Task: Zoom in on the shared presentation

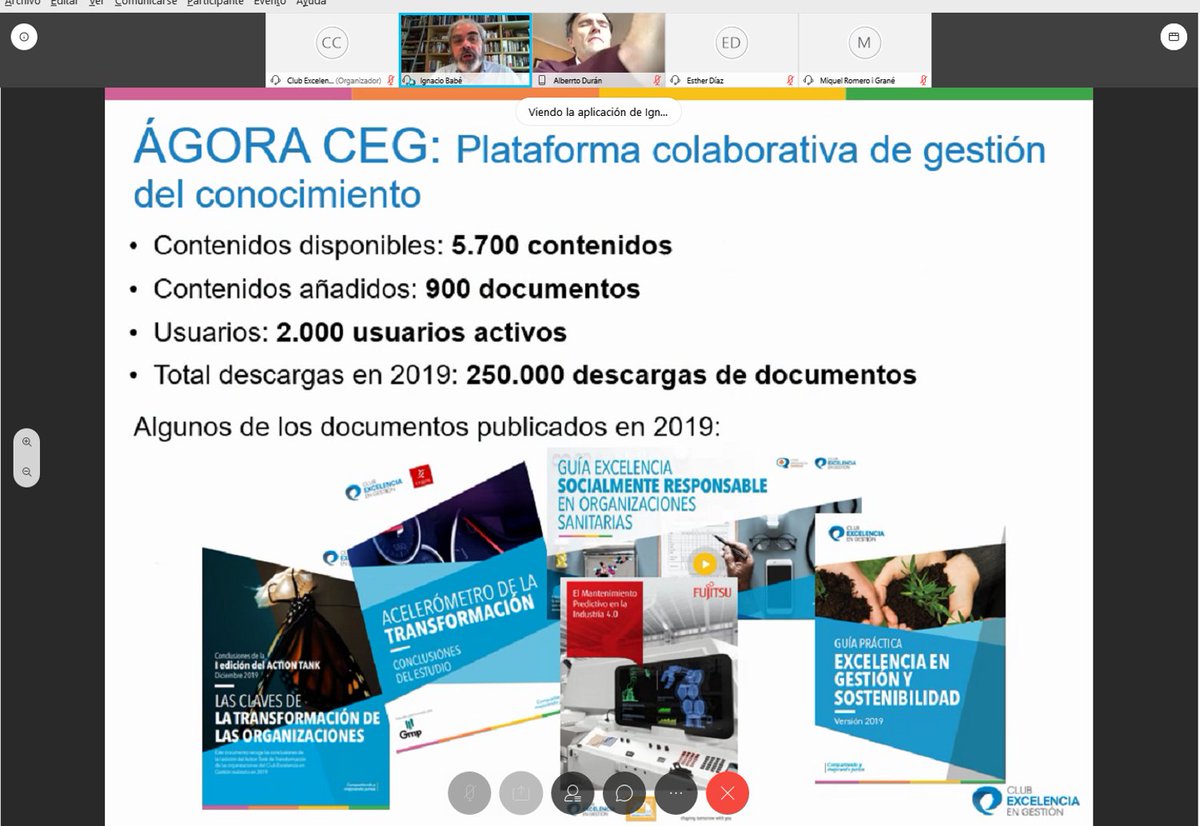Action: click(x=26, y=441)
